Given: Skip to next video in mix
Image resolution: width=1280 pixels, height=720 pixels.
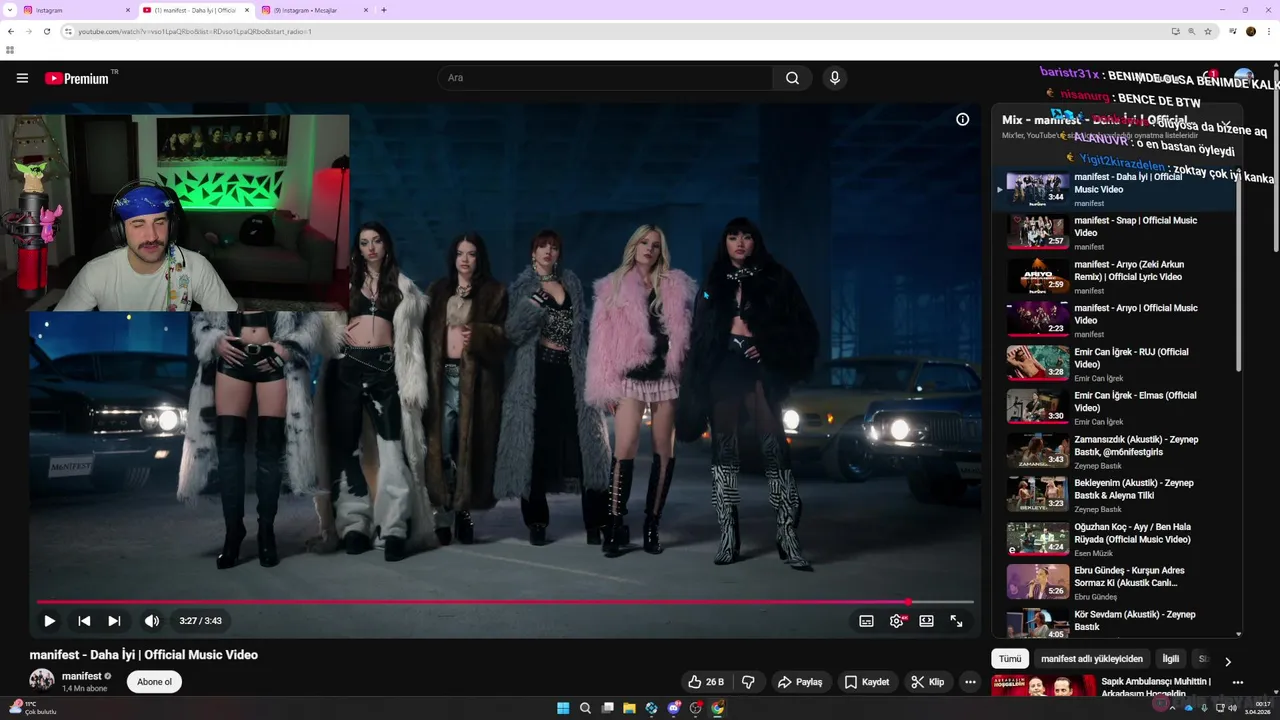Looking at the screenshot, I should [114, 621].
